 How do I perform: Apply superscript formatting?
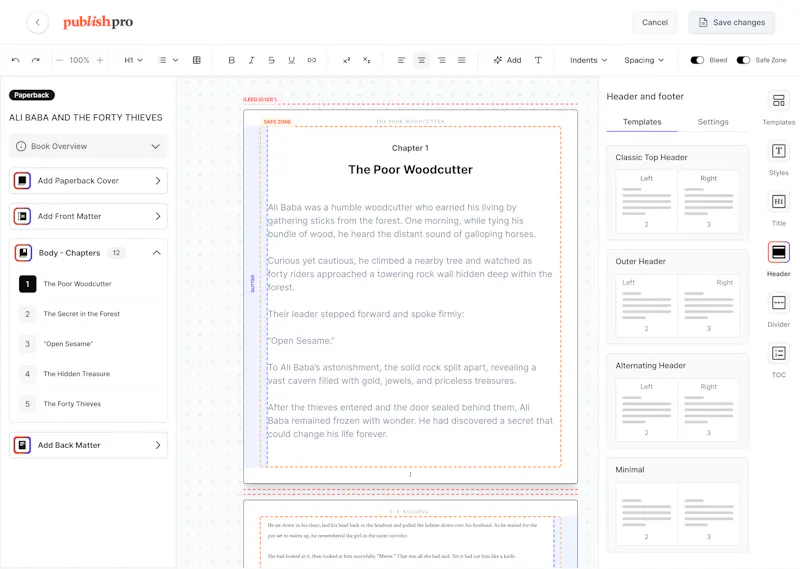point(346,60)
